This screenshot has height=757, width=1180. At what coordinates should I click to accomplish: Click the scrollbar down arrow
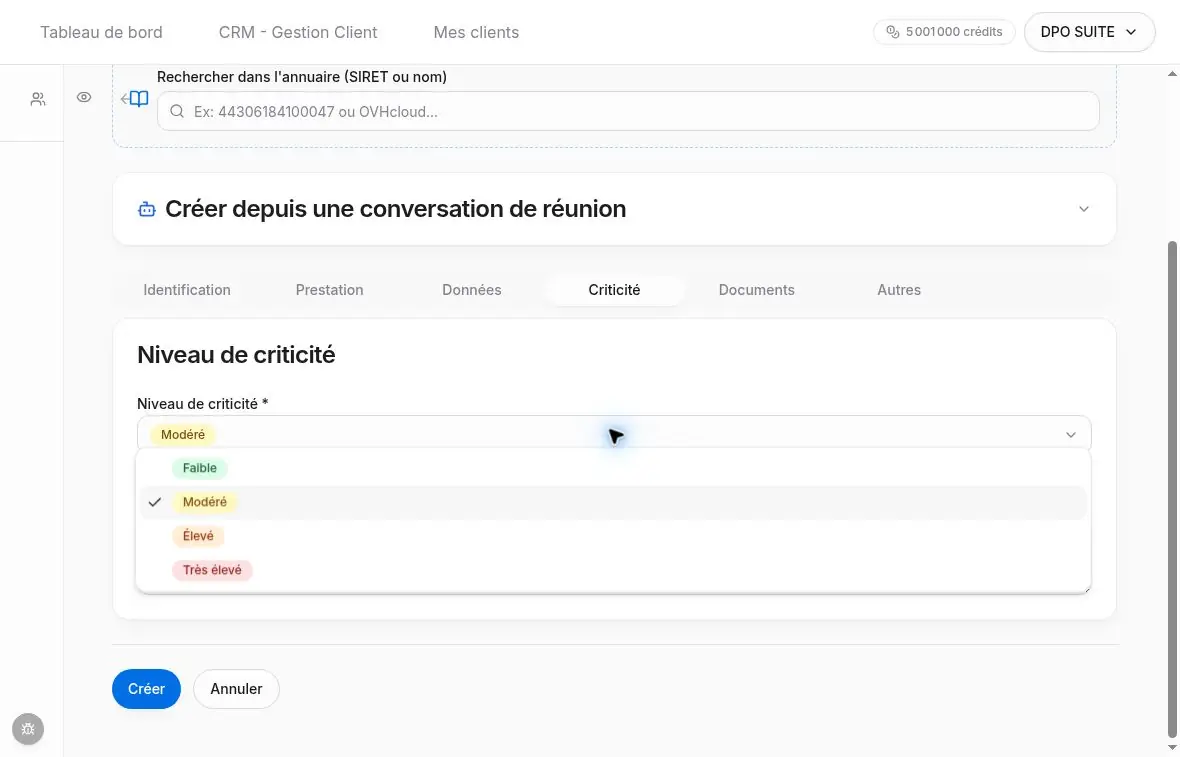click(x=1172, y=748)
